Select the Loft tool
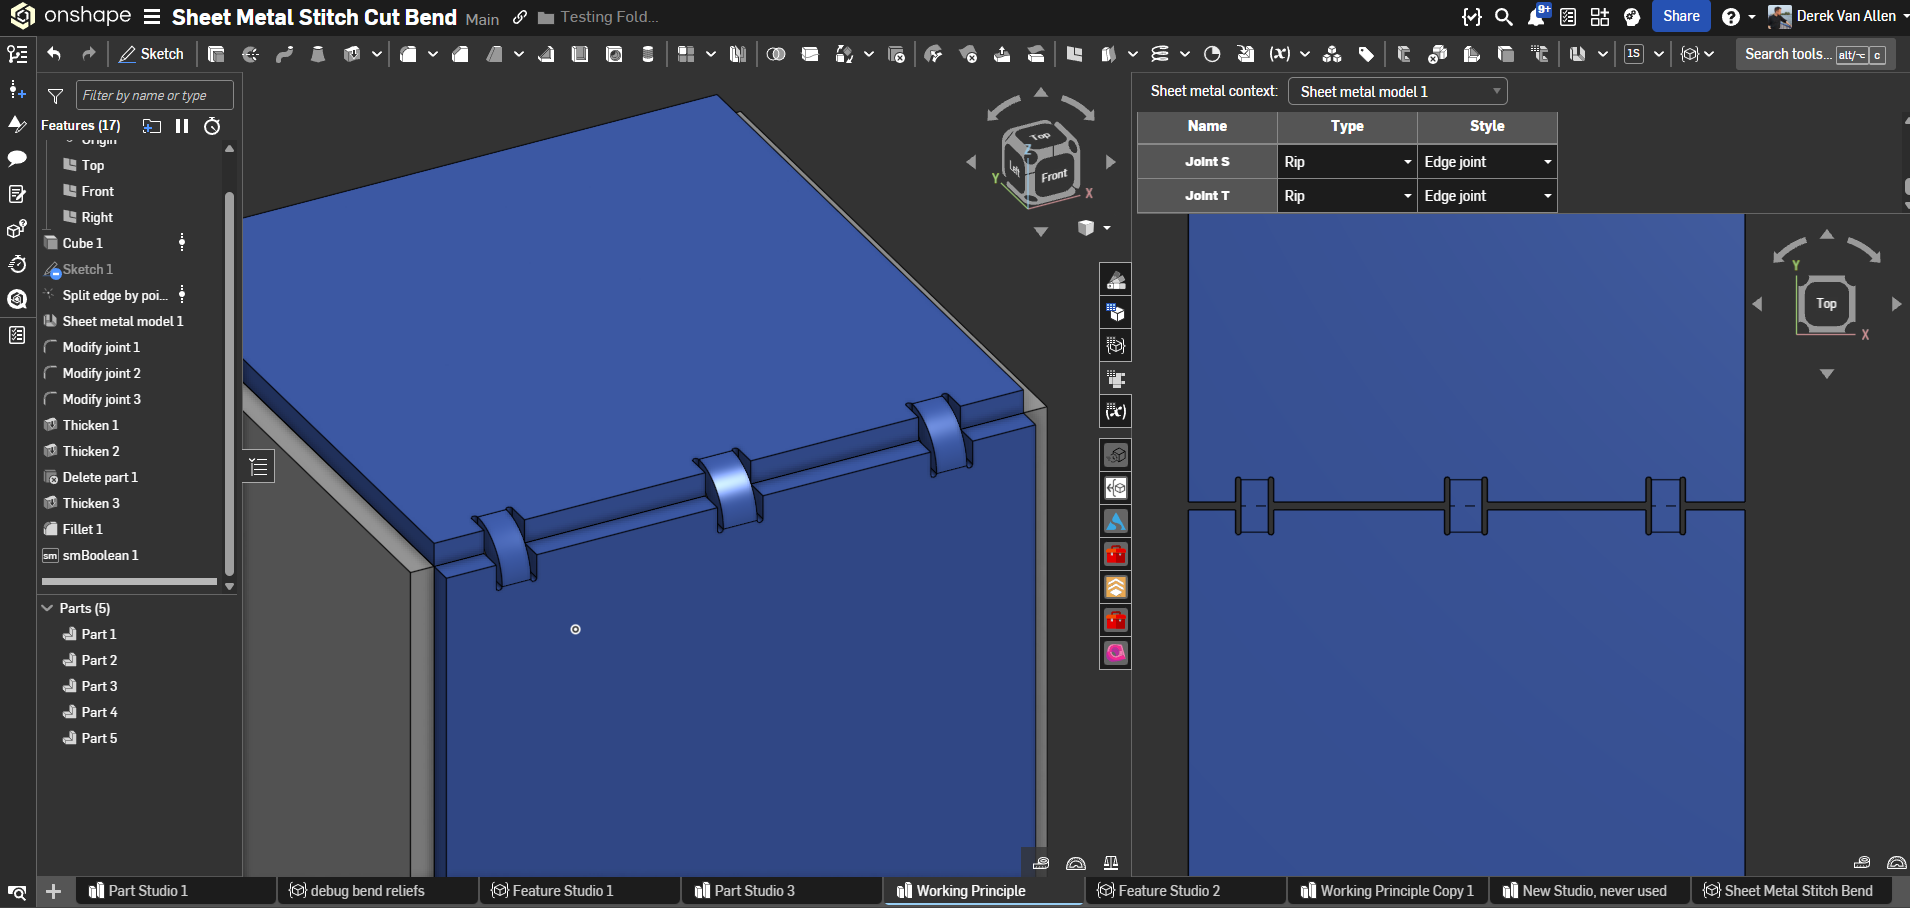1910x908 pixels. pos(318,54)
